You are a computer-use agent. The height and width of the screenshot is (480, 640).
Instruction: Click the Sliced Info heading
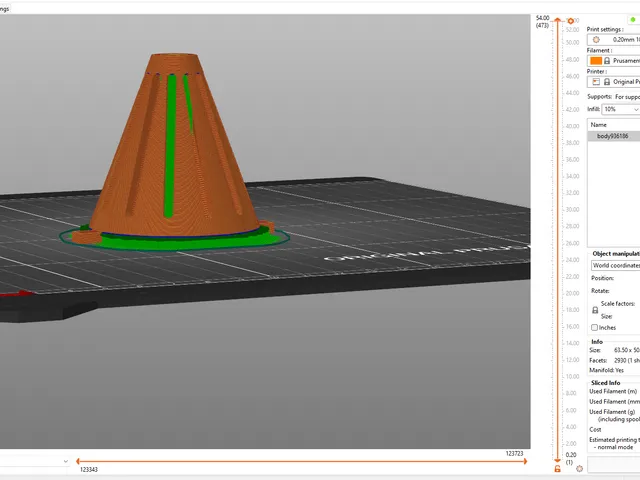click(606, 383)
